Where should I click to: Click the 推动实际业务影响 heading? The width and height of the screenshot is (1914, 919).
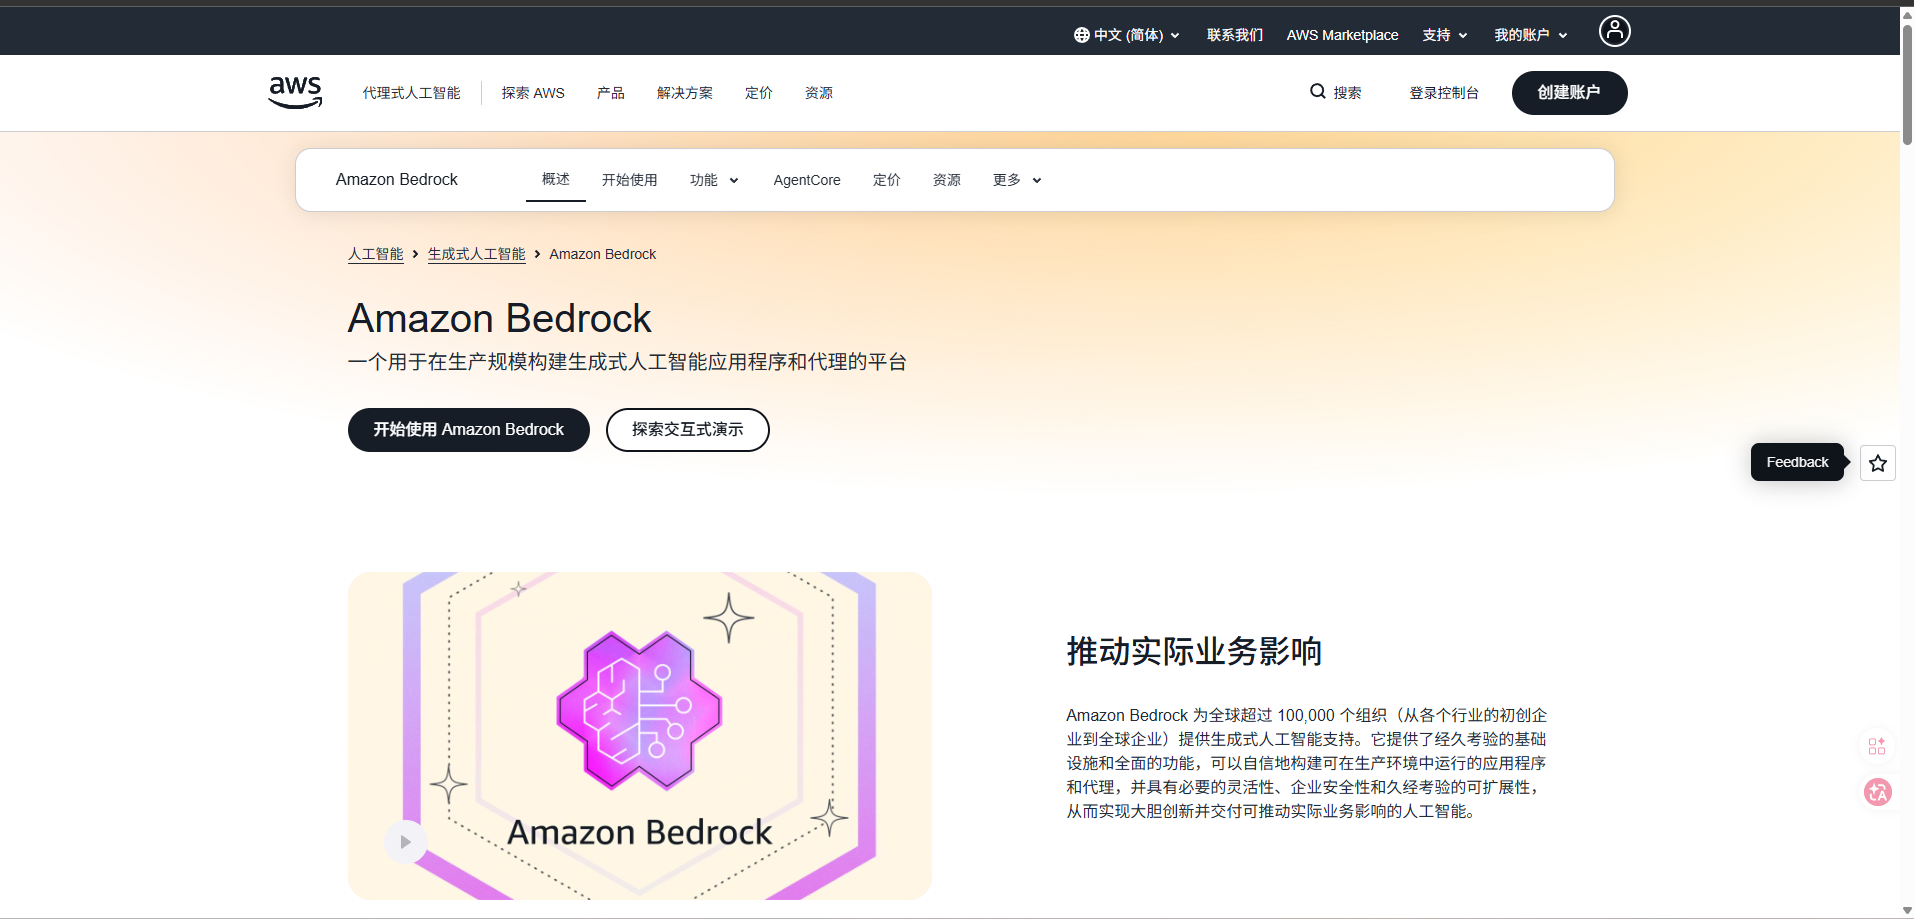coord(1194,651)
